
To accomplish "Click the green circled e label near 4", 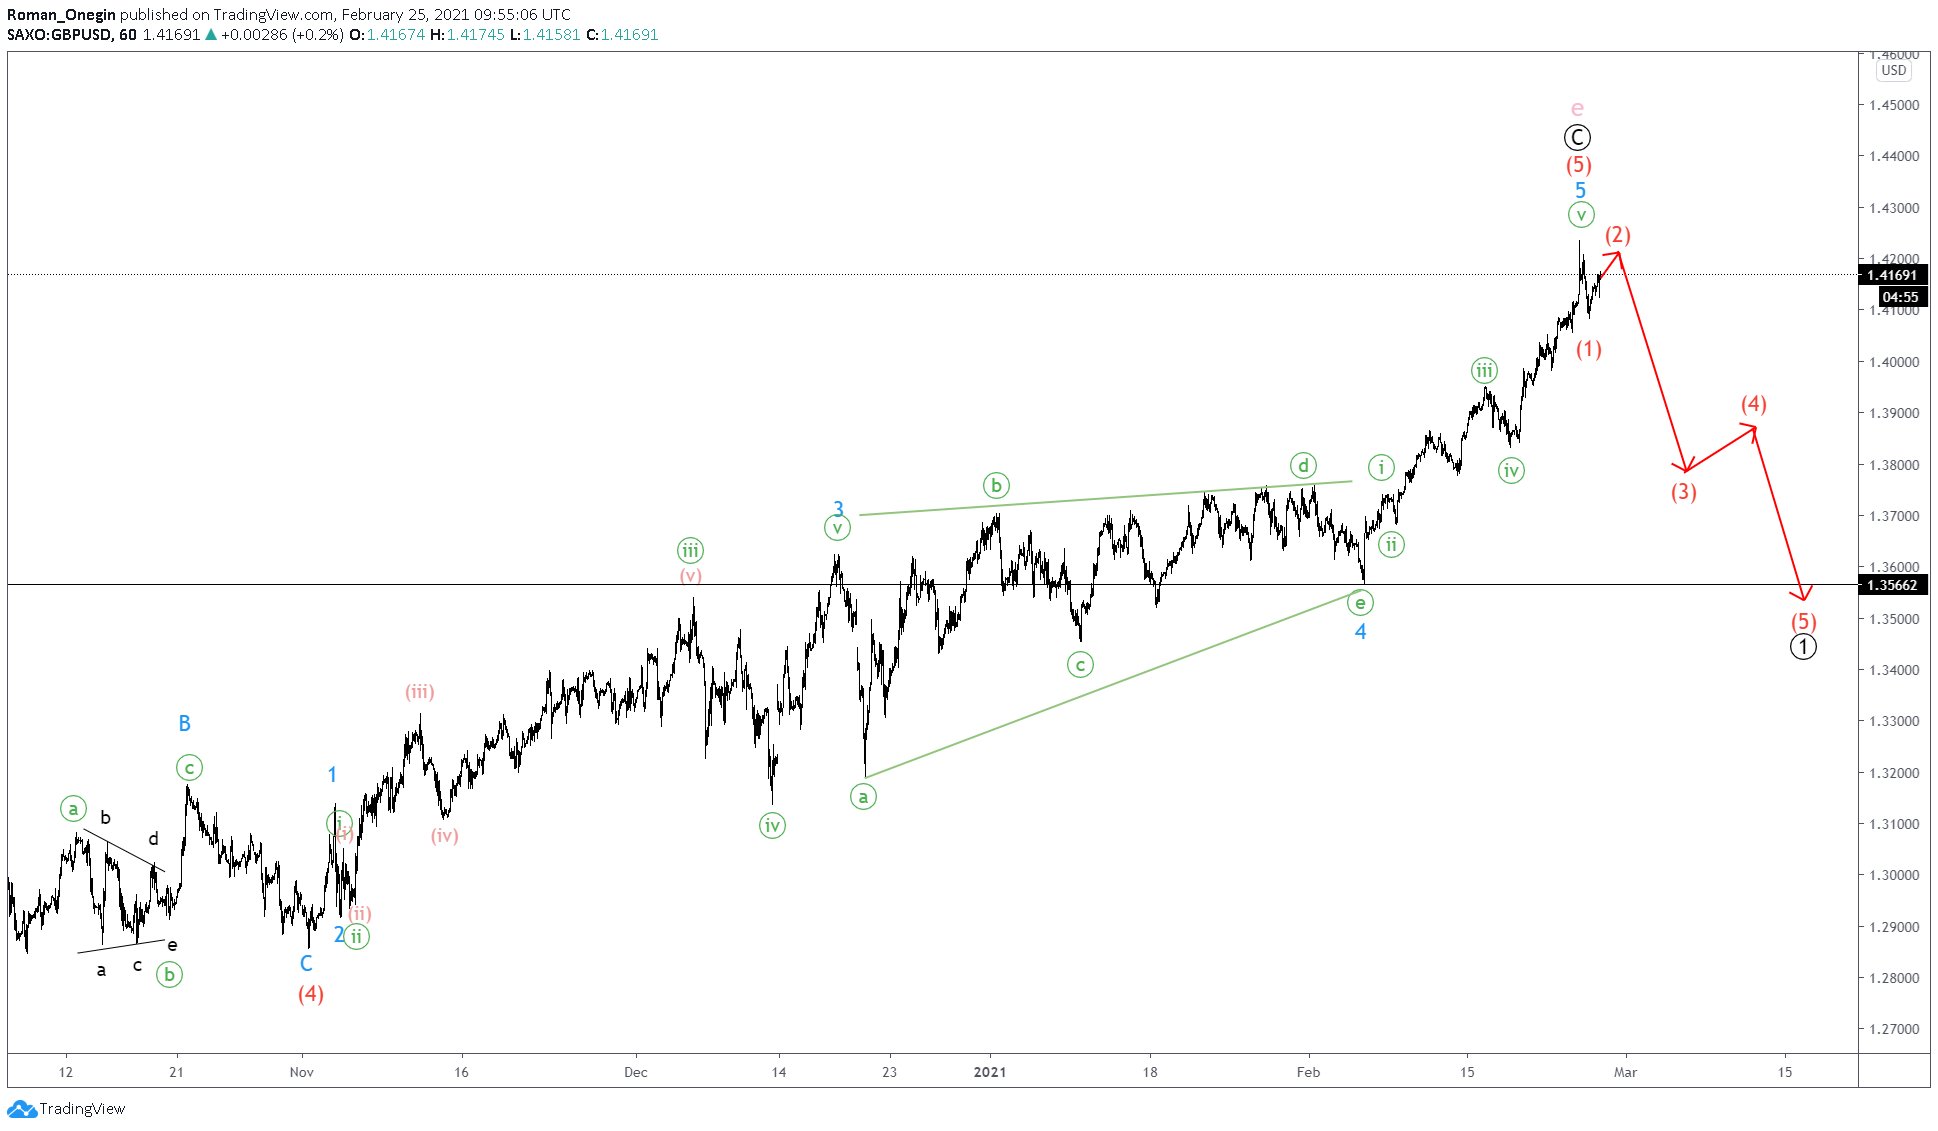I will [1360, 603].
